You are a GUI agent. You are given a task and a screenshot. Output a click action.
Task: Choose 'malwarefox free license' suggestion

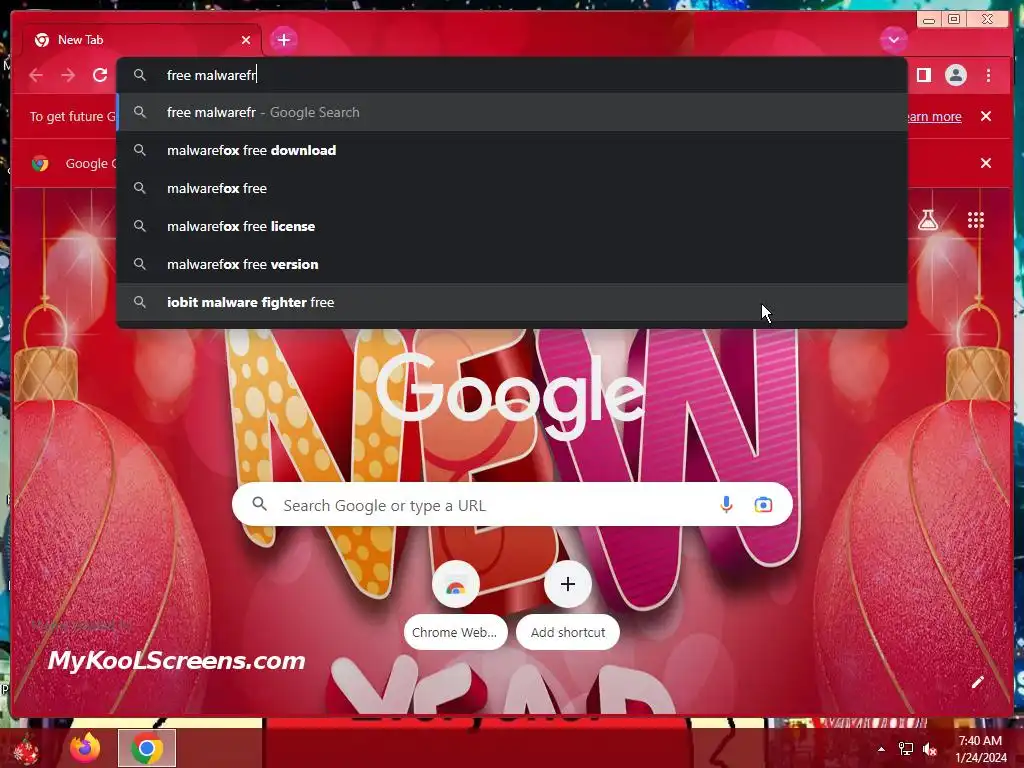512,226
